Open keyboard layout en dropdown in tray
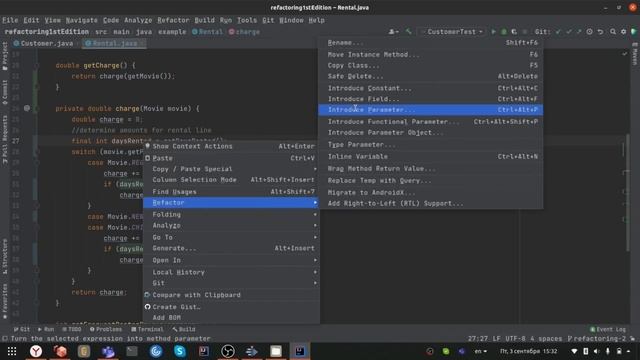This screenshot has width=640, height=360. [x=480, y=351]
